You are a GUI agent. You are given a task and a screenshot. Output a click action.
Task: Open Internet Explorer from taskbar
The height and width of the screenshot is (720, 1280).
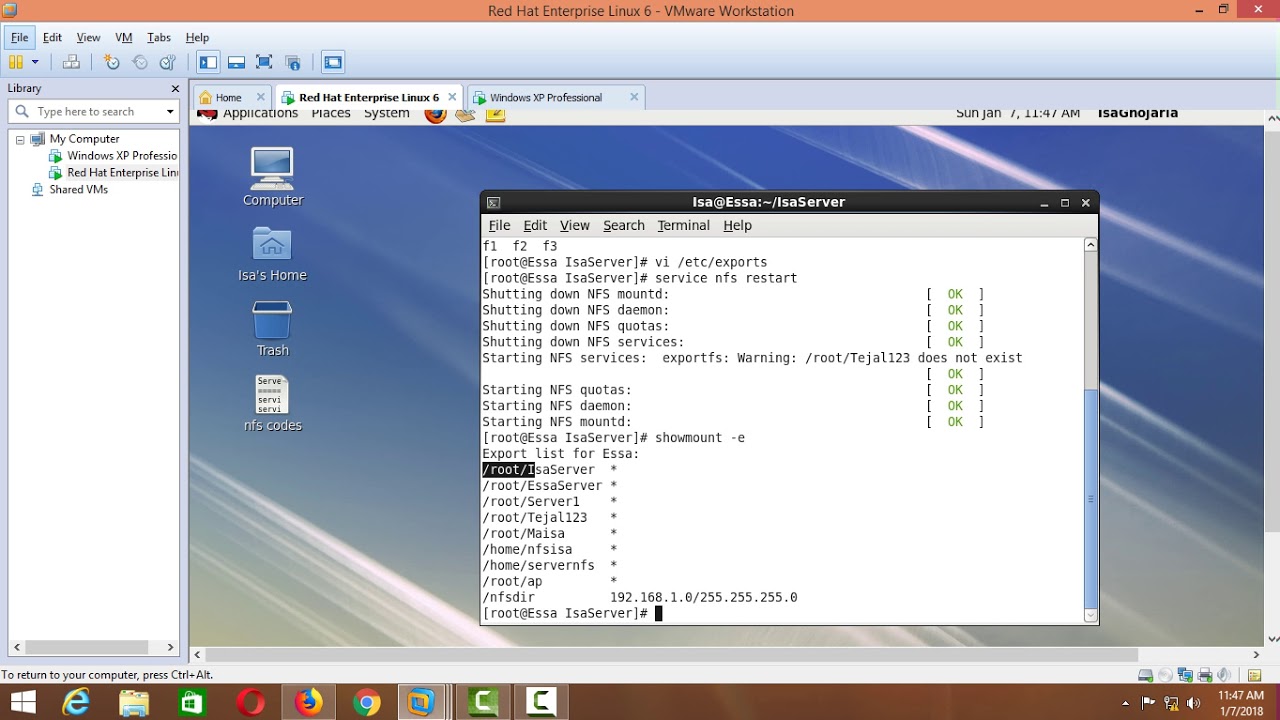tap(76, 703)
